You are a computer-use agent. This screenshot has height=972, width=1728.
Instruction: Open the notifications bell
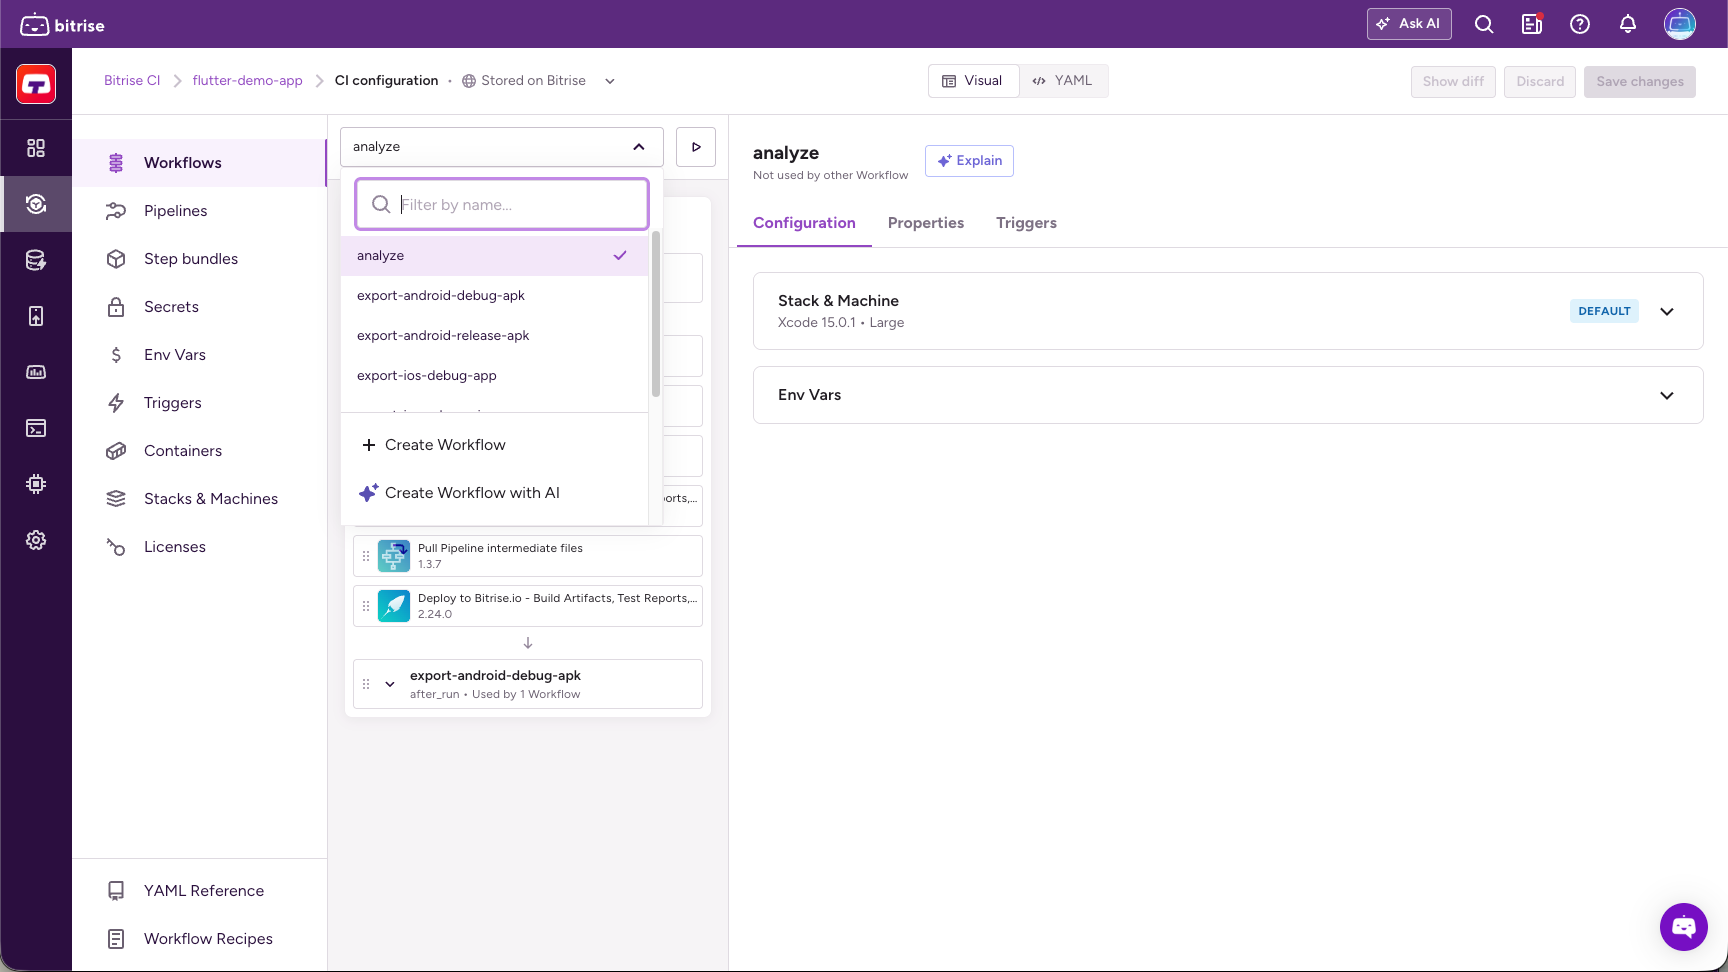click(x=1628, y=24)
